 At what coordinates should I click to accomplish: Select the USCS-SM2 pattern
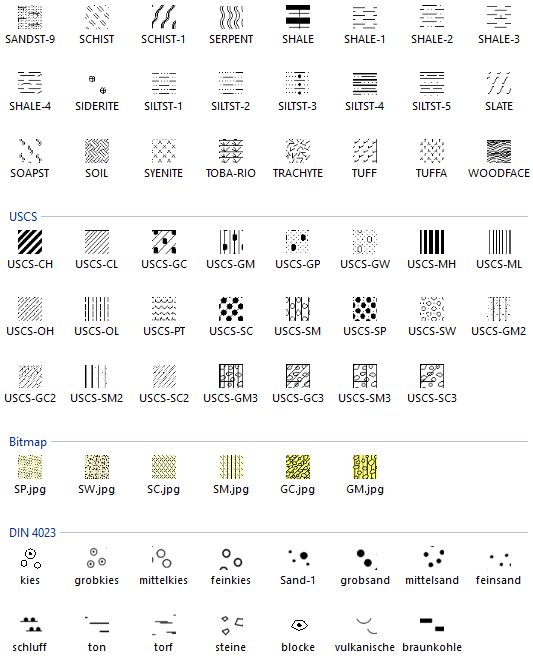(97, 376)
